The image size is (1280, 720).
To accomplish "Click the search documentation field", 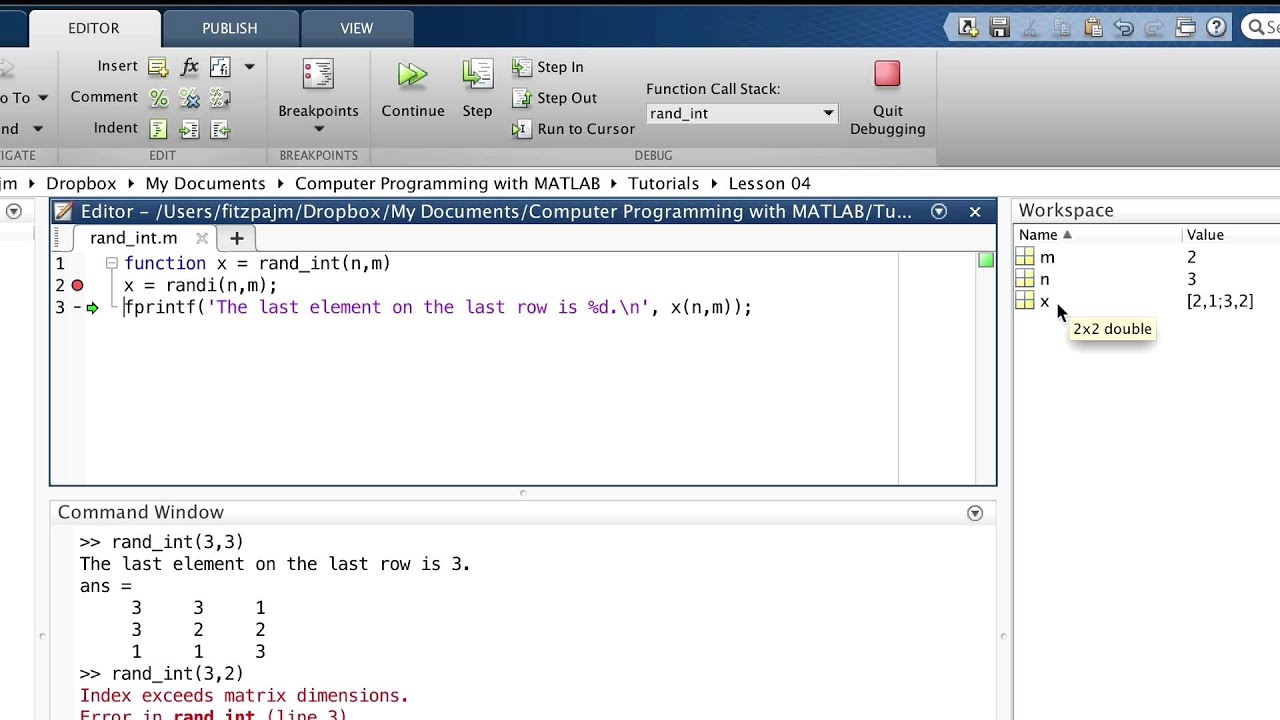I will coord(1260,28).
